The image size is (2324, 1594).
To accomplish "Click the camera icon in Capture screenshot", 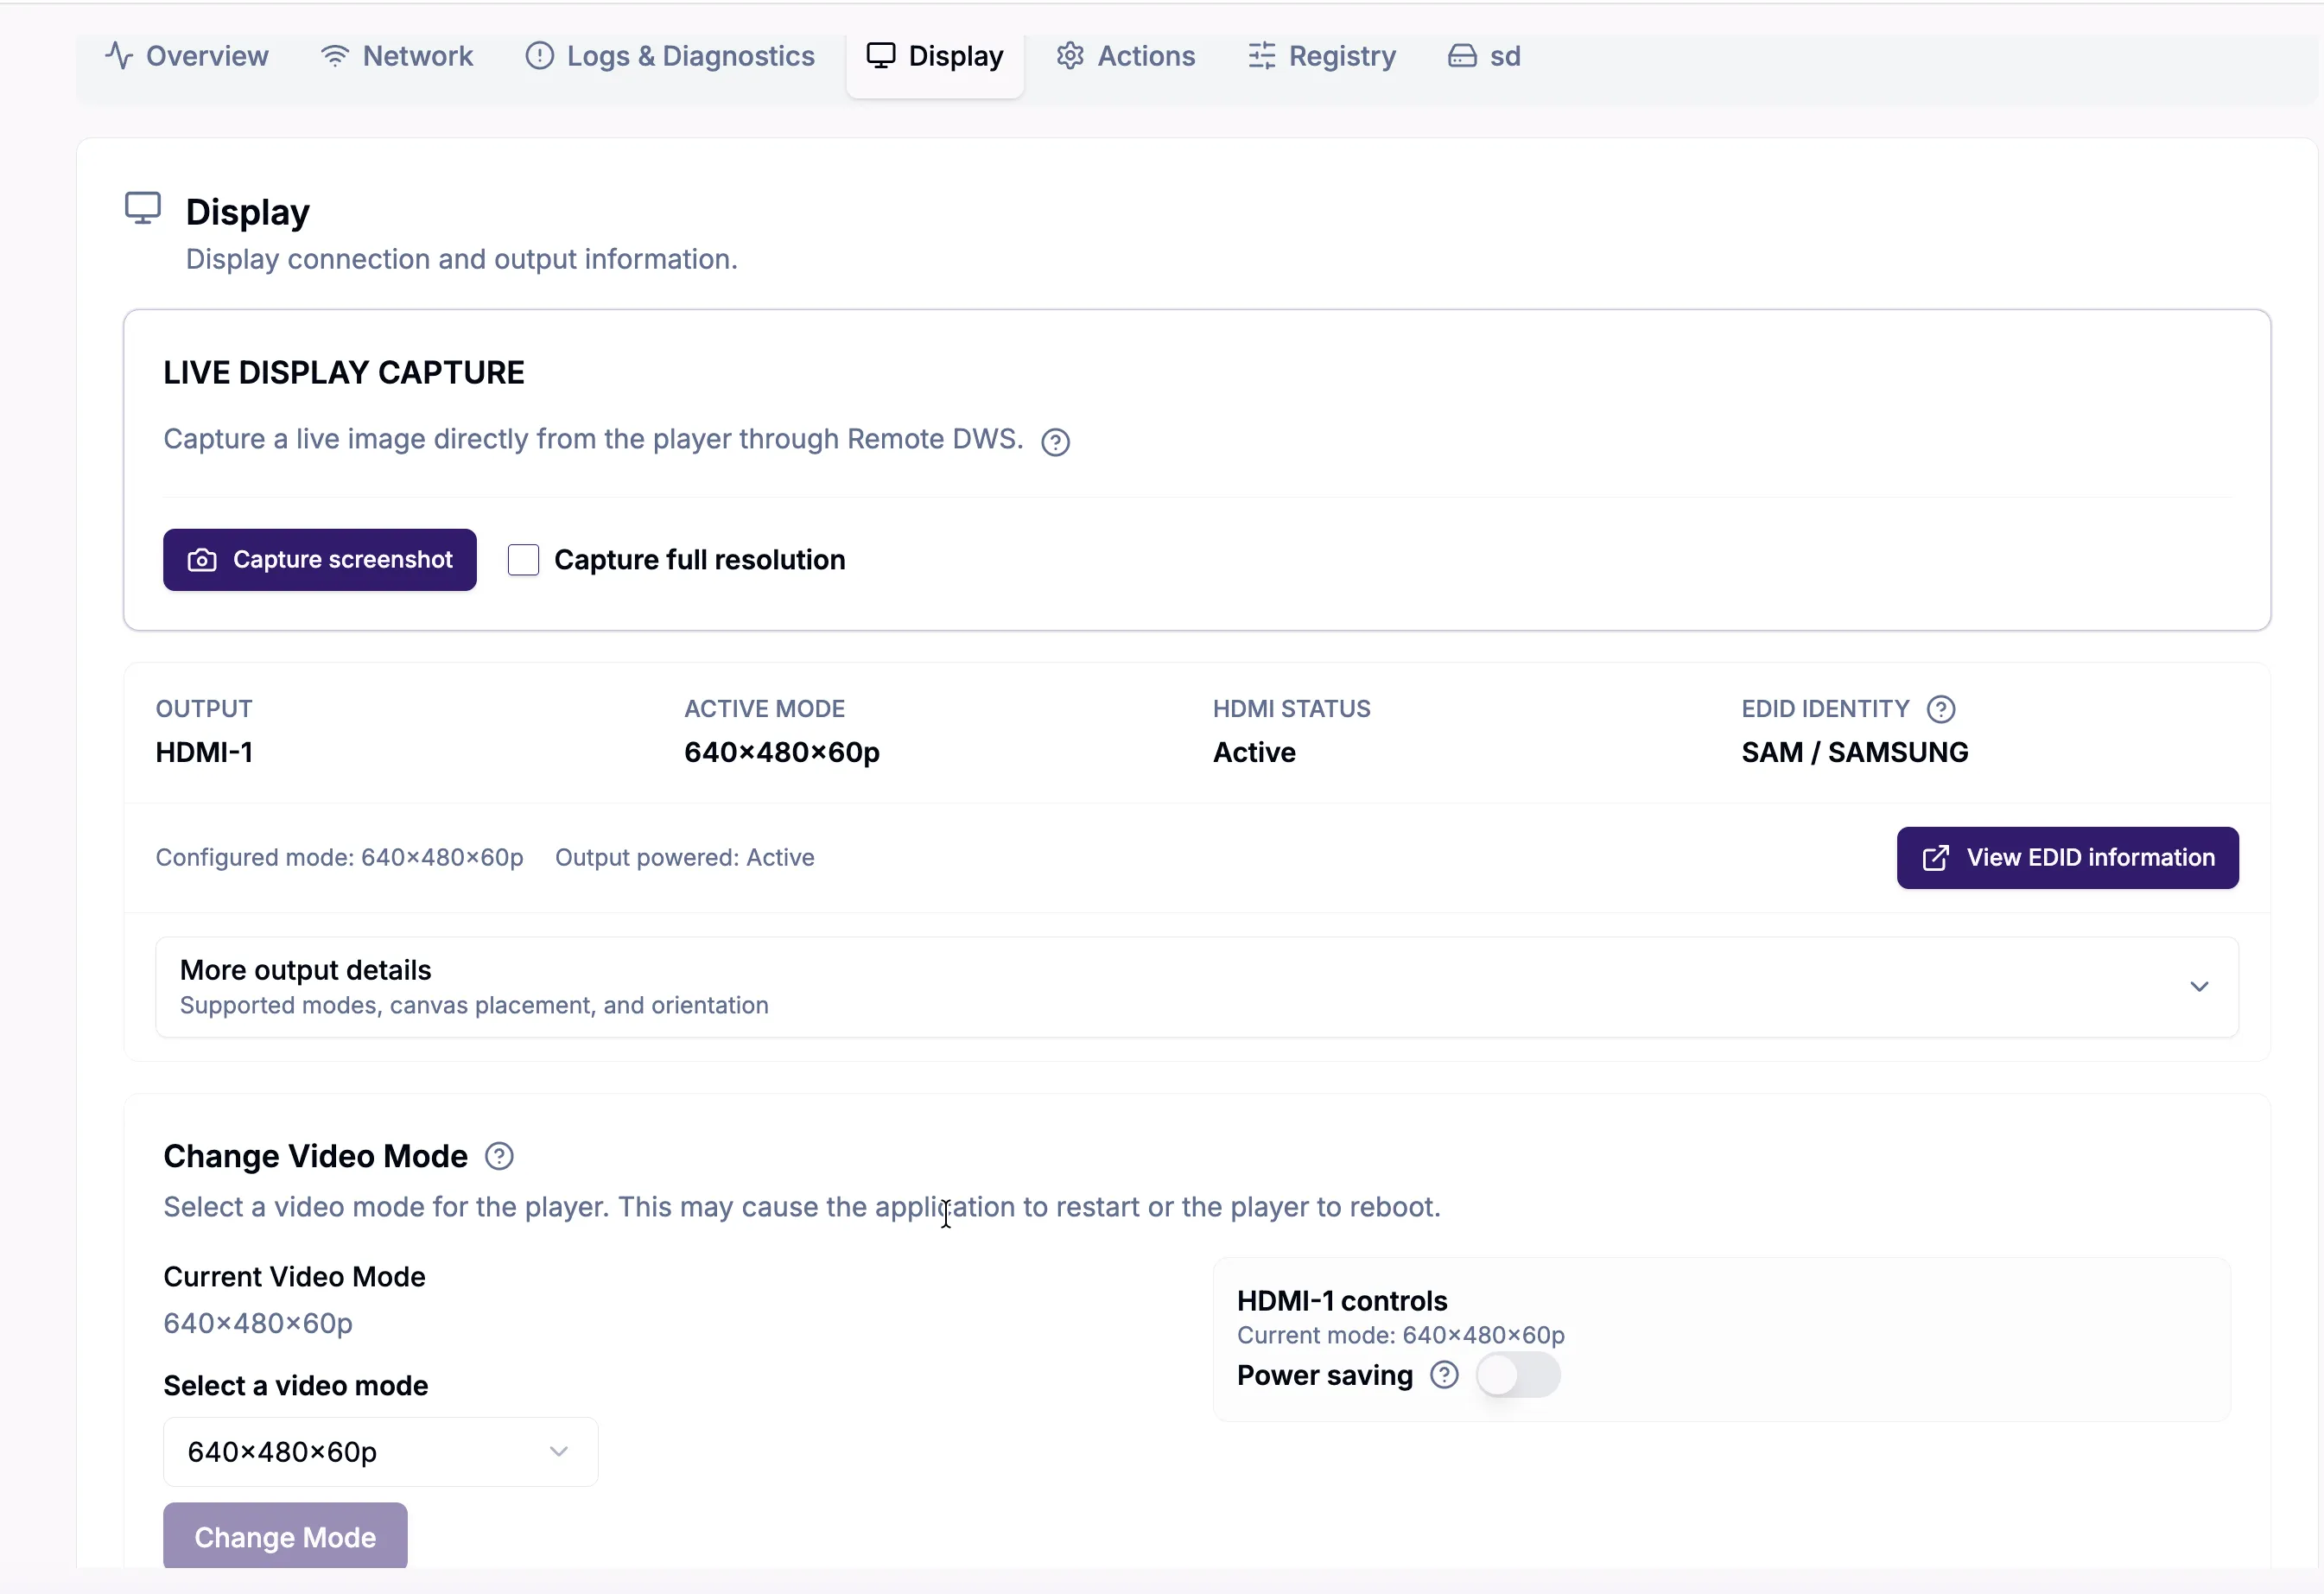I will (x=202, y=560).
